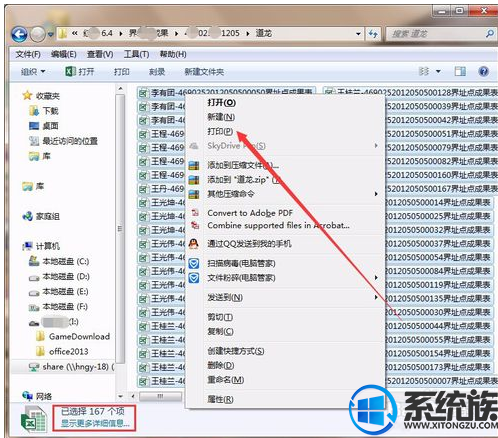Click the refresh button beside address bar

click(373, 34)
